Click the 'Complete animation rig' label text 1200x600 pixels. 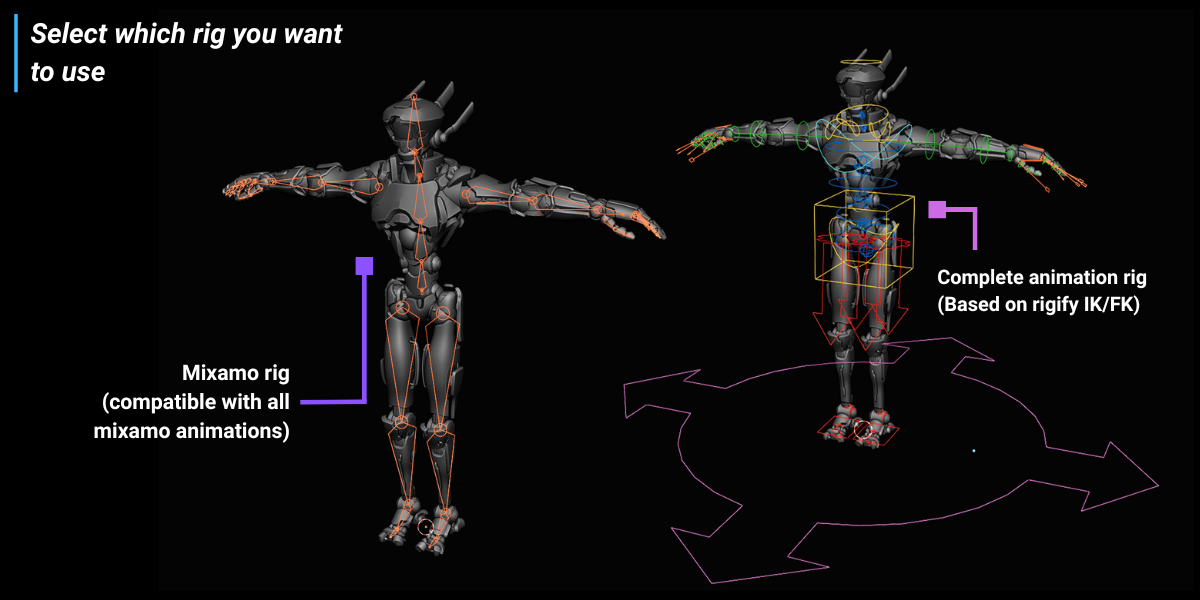[x=1042, y=277]
